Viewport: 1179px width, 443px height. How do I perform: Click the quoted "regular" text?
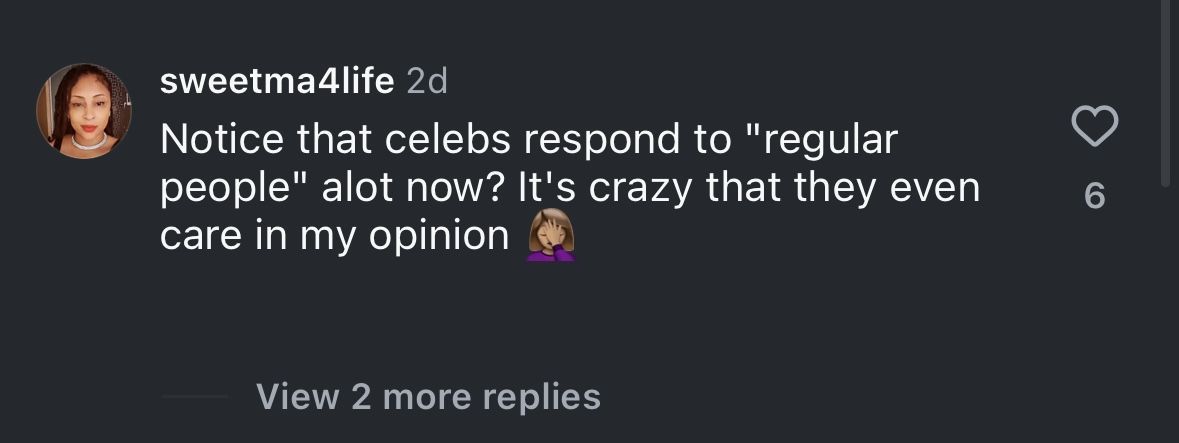(x=821, y=141)
